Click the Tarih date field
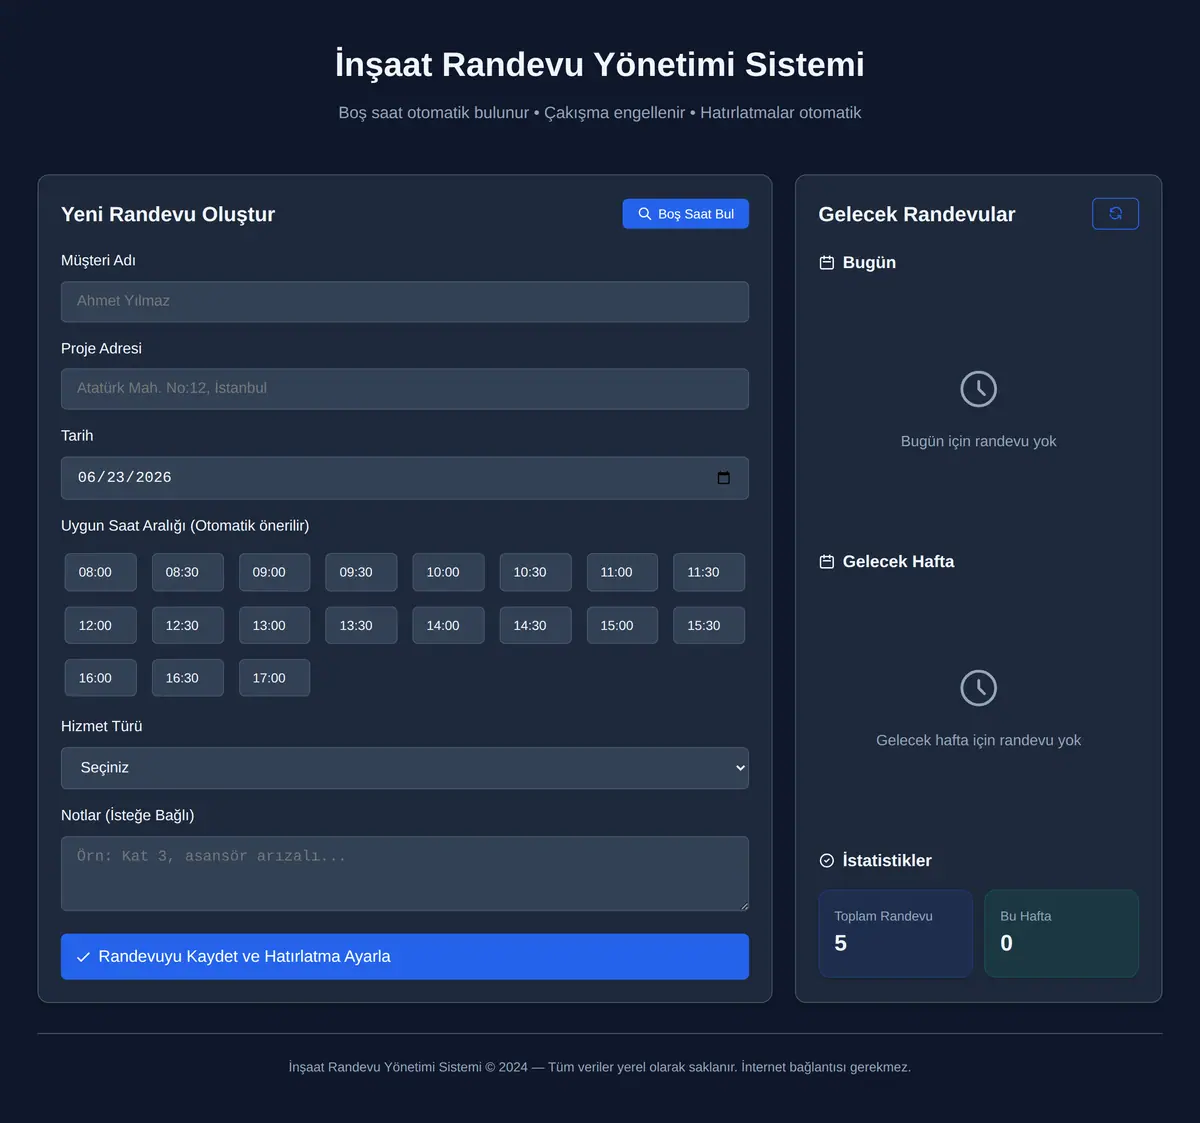 pyautogui.click(x=405, y=478)
